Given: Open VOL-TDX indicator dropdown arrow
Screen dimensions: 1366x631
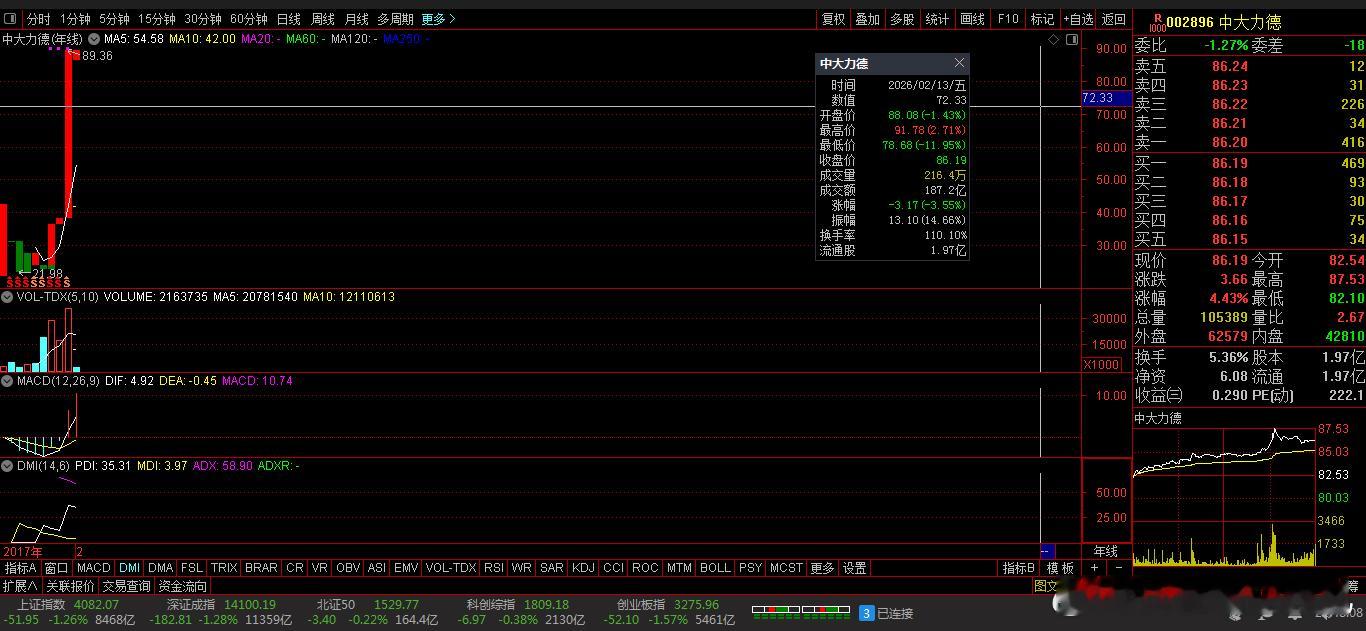Looking at the screenshot, I should 7,297.
